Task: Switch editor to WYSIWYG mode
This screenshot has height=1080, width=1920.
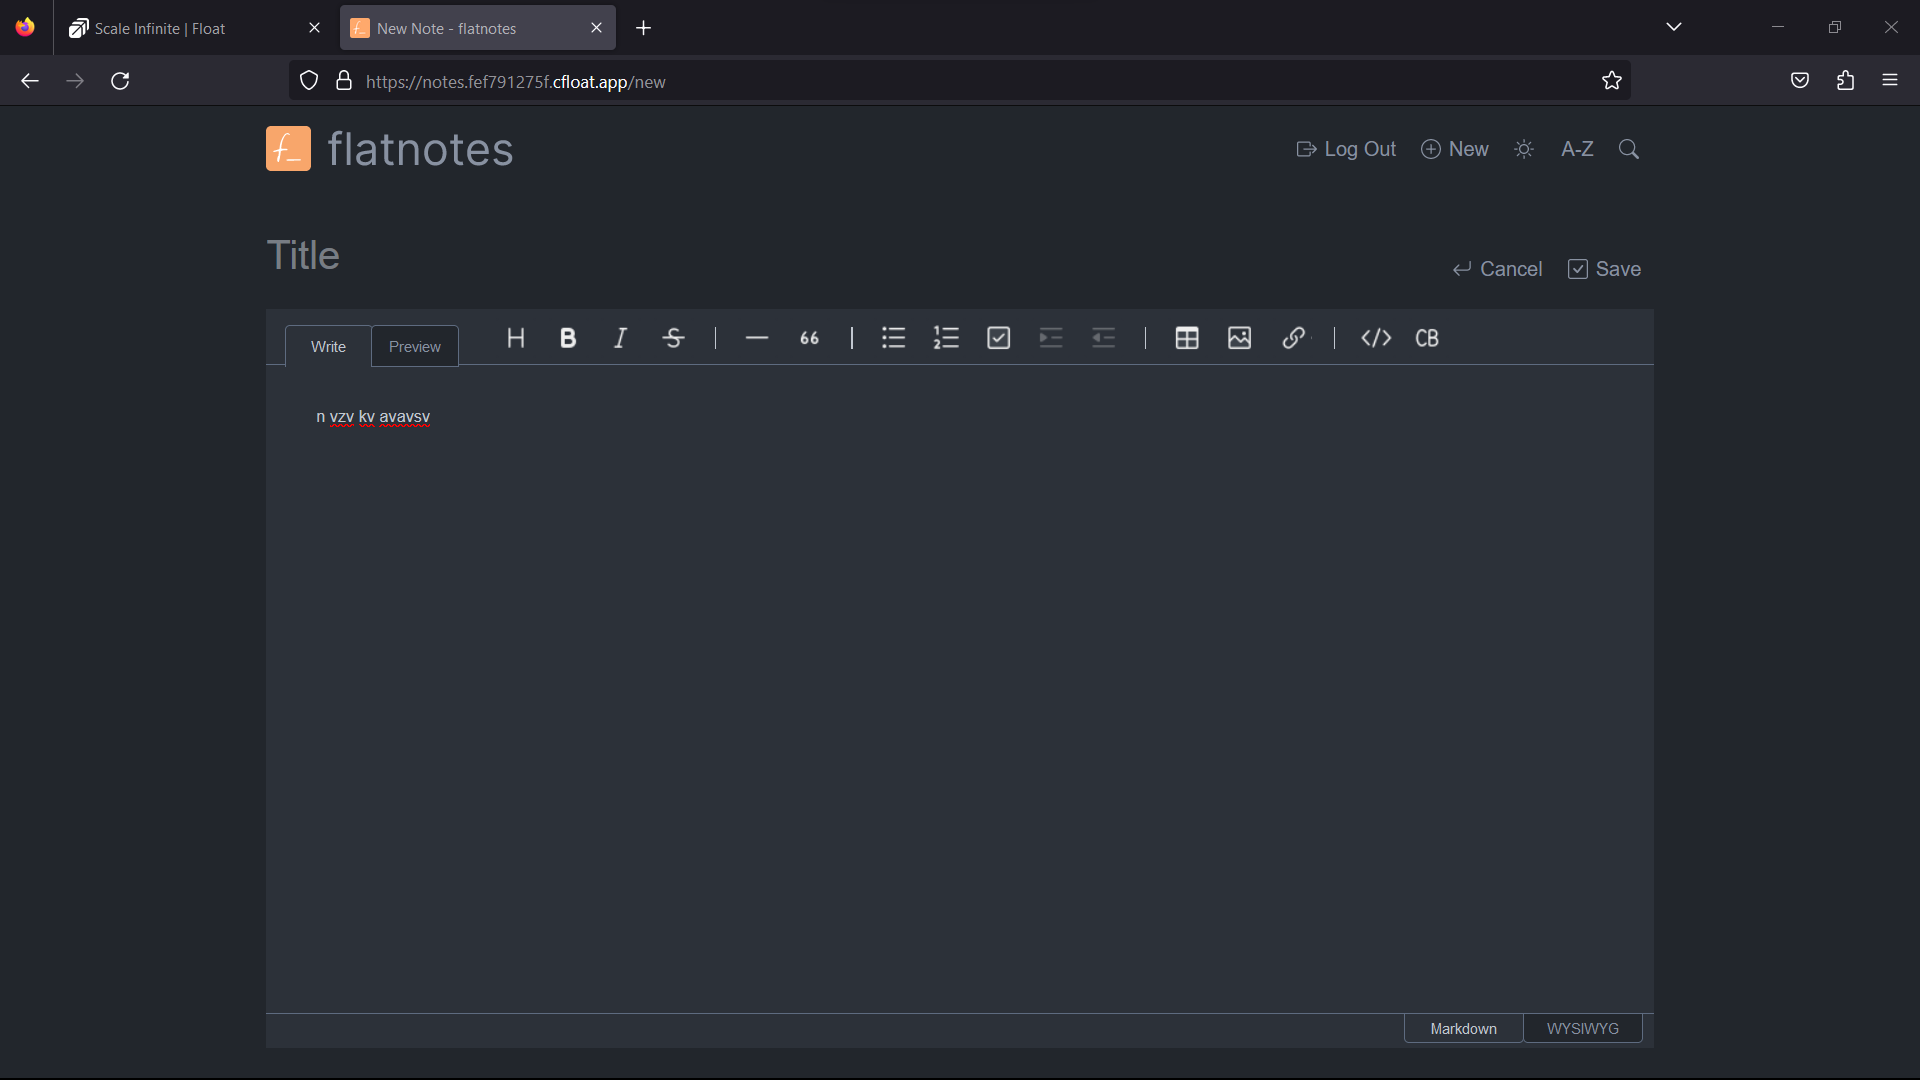Action: (1582, 1028)
